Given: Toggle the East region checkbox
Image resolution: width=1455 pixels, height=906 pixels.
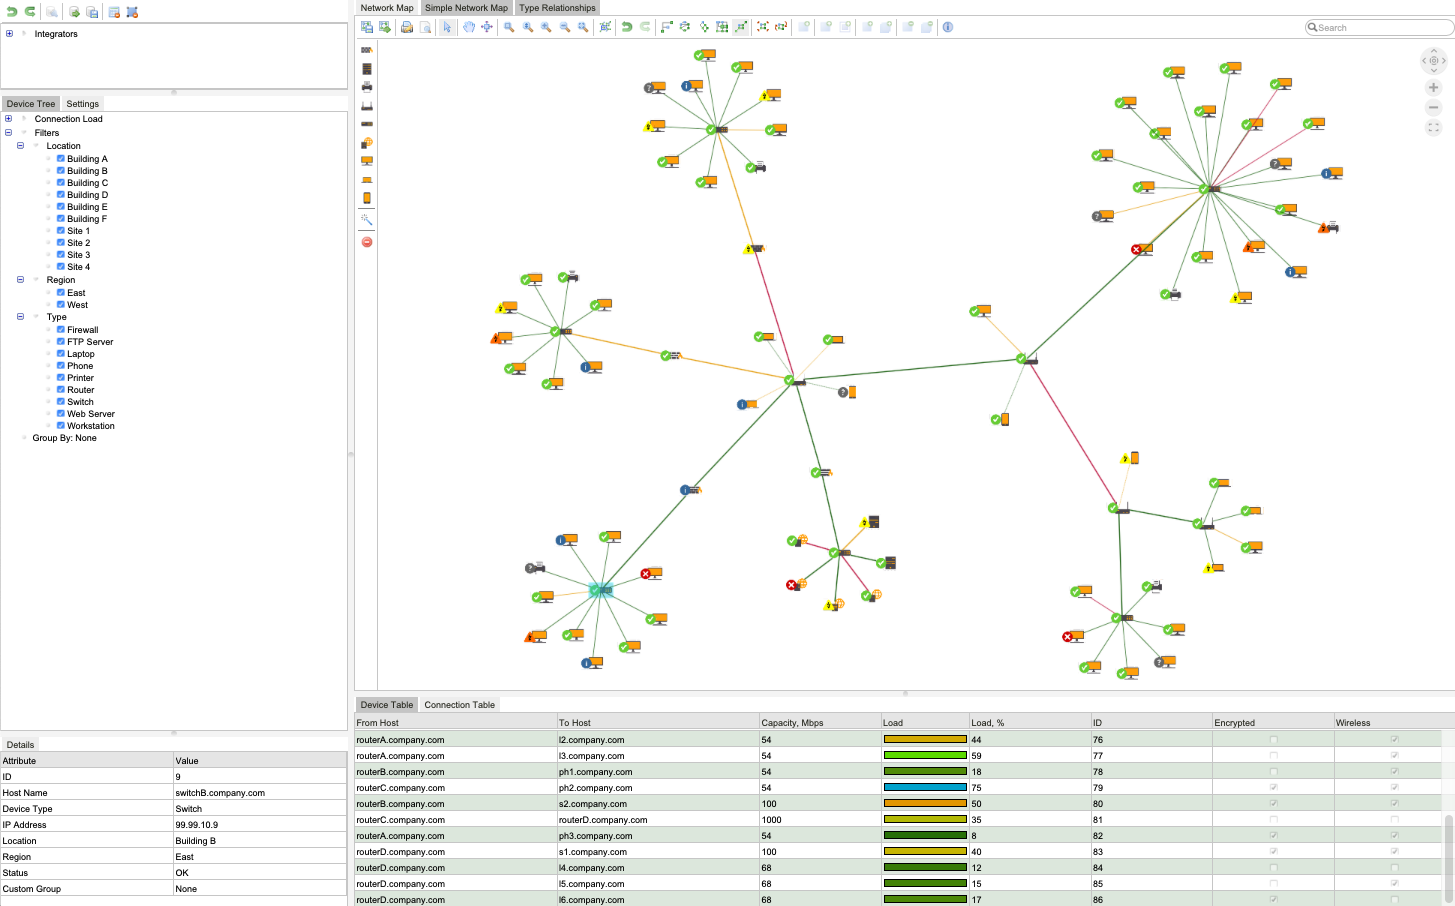Looking at the screenshot, I should pos(61,293).
